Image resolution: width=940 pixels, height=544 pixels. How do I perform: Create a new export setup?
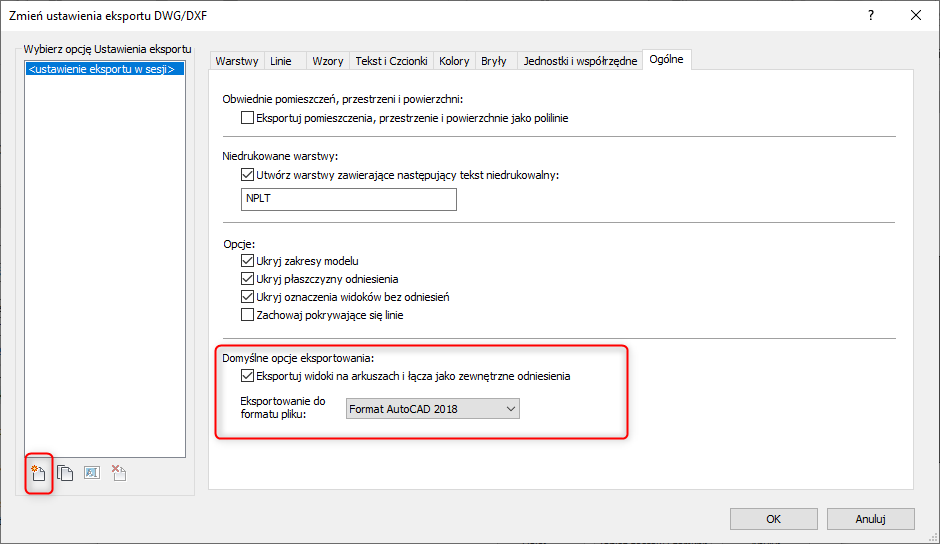(38, 474)
